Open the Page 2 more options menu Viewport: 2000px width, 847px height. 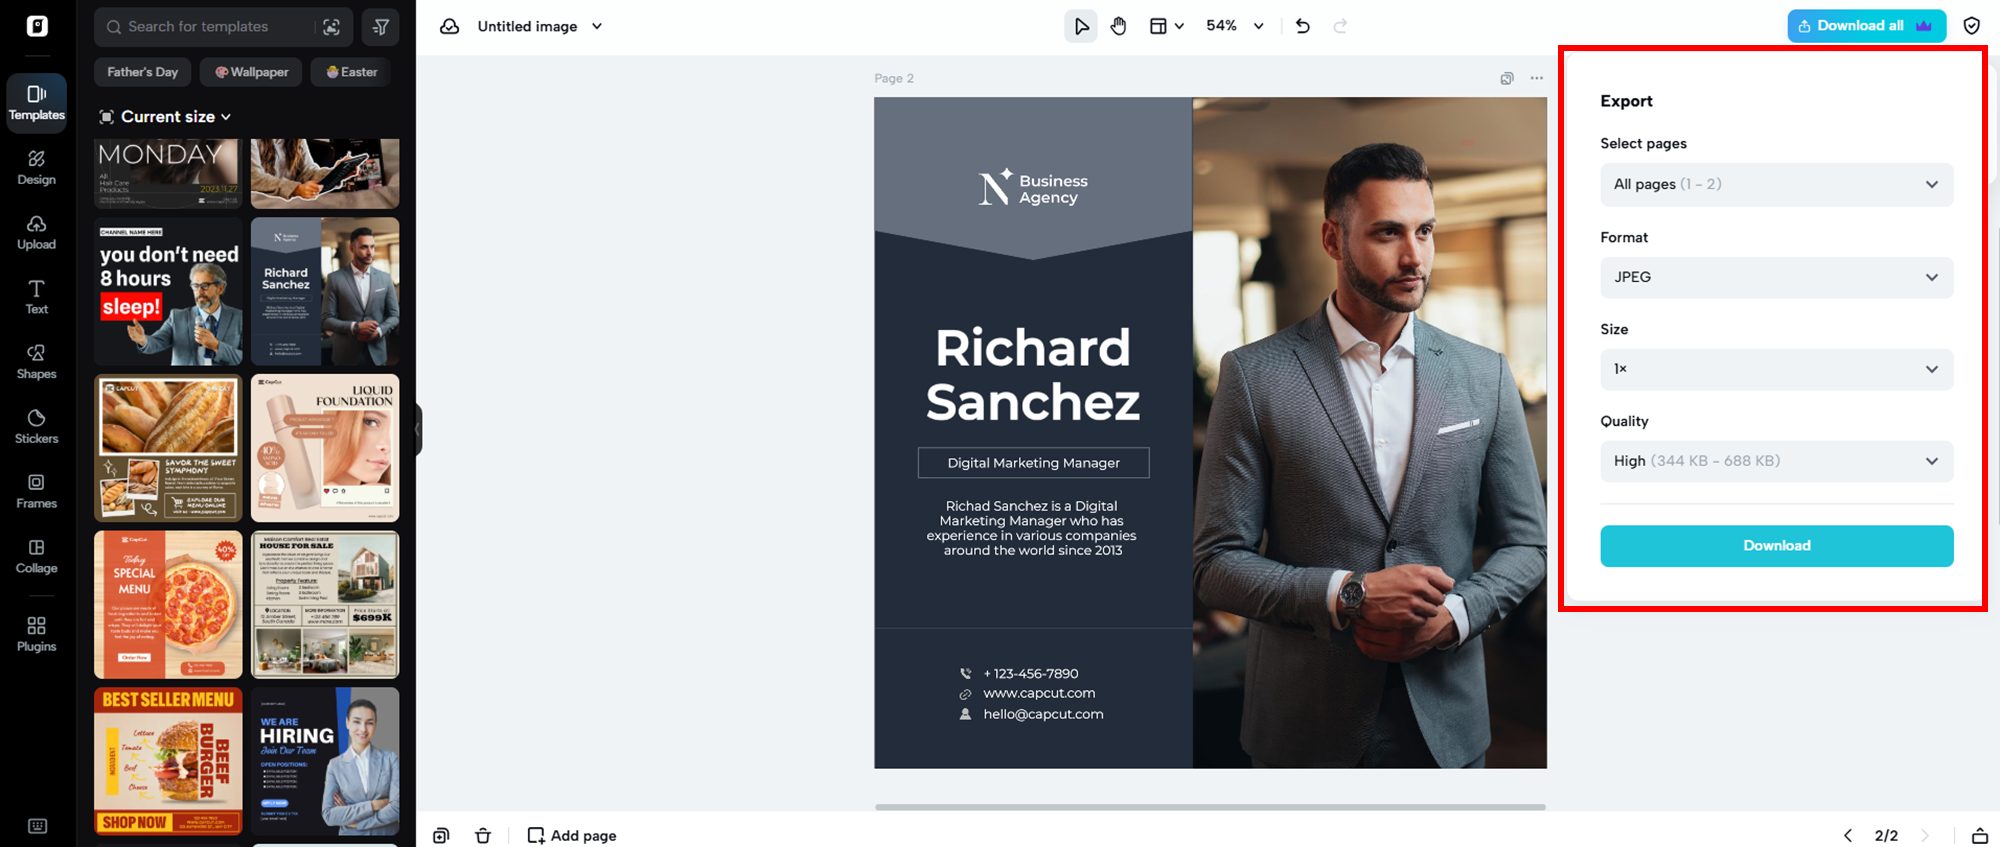point(1537,78)
